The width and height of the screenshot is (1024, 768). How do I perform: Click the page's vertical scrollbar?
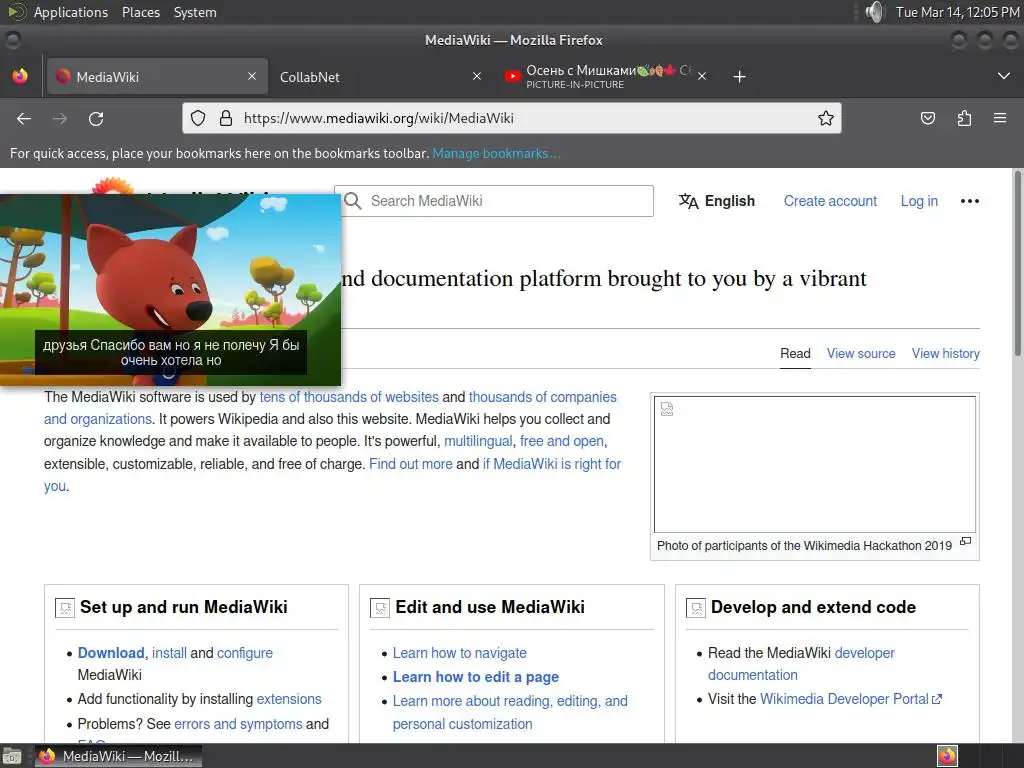tap(1017, 264)
